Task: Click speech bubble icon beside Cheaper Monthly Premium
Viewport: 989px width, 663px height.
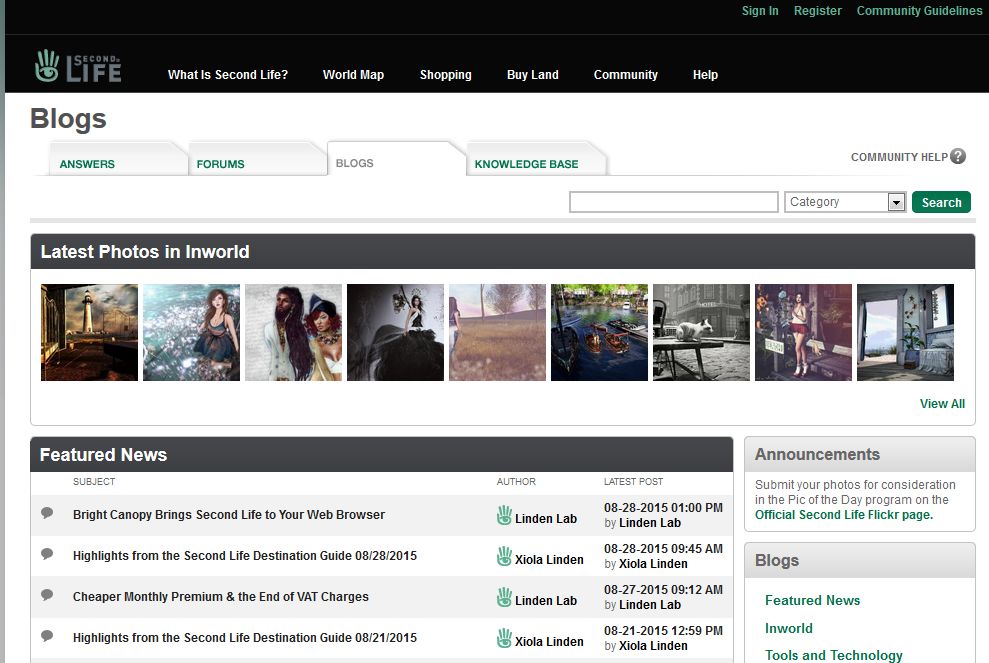Action: click(x=47, y=595)
